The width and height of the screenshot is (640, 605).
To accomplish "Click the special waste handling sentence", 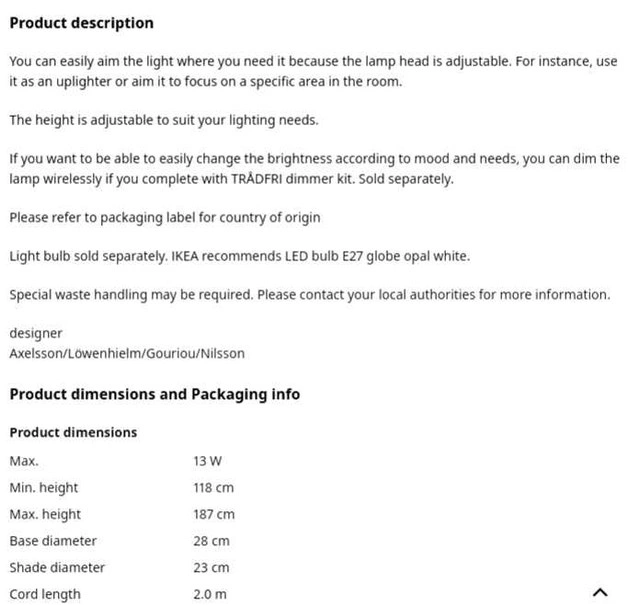I will pyautogui.click(x=309, y=294).
